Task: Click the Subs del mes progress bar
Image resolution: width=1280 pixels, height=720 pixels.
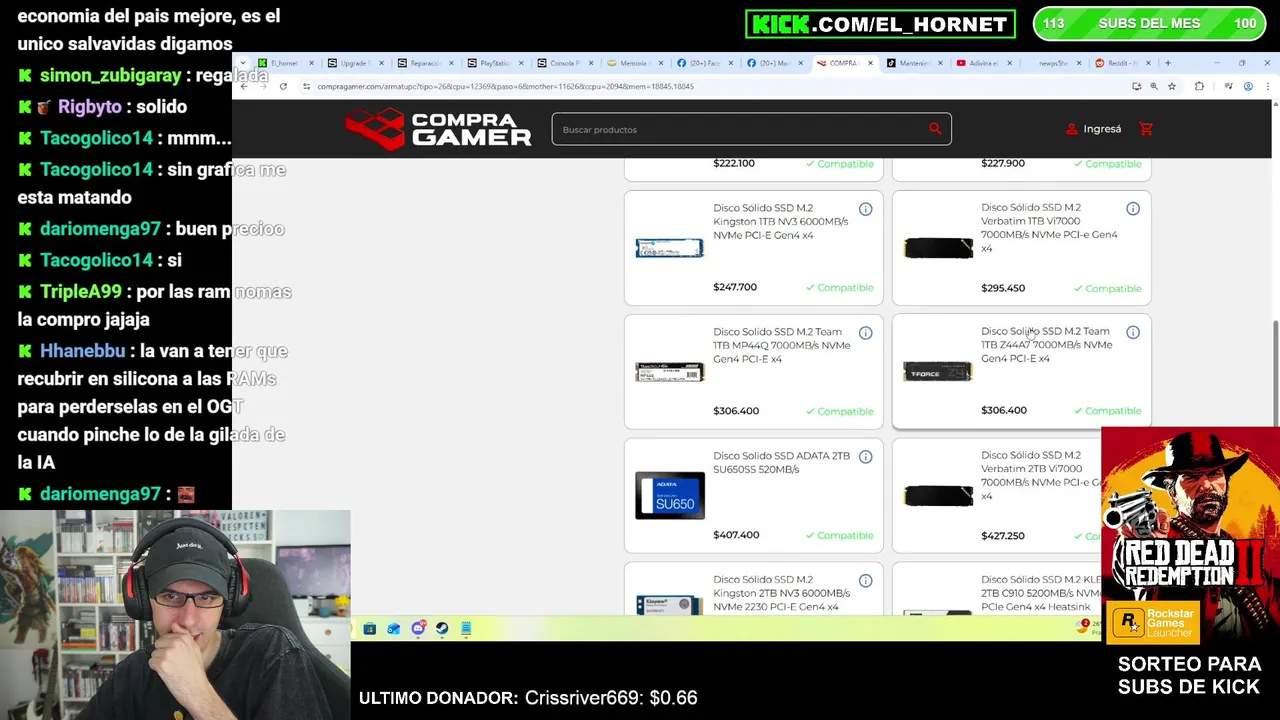Action: (1150, 24)
